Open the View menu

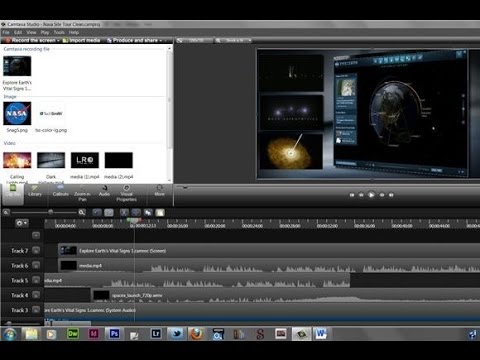click(31, 32)
